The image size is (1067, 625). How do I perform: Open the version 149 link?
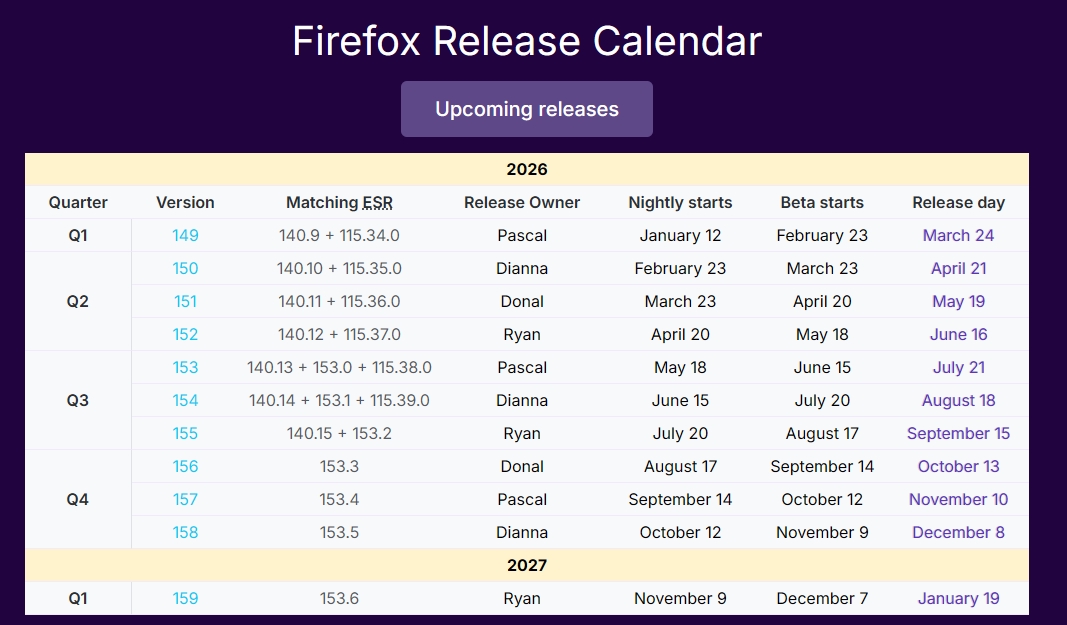point(185,235)
